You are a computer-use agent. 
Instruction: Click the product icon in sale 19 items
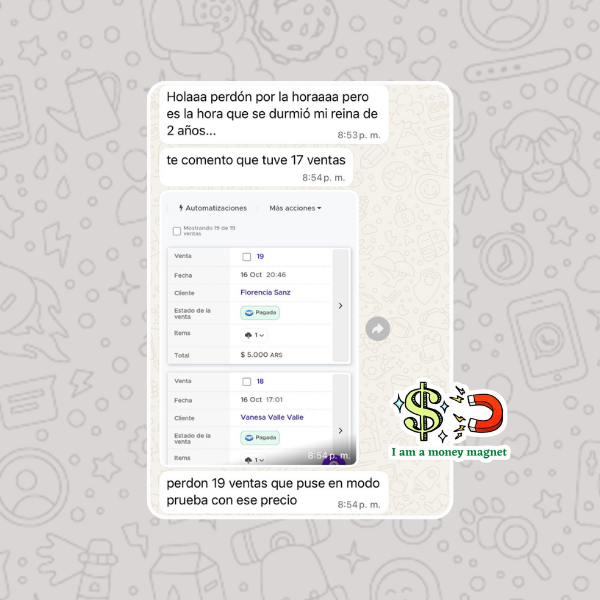[x=248, y=335]
